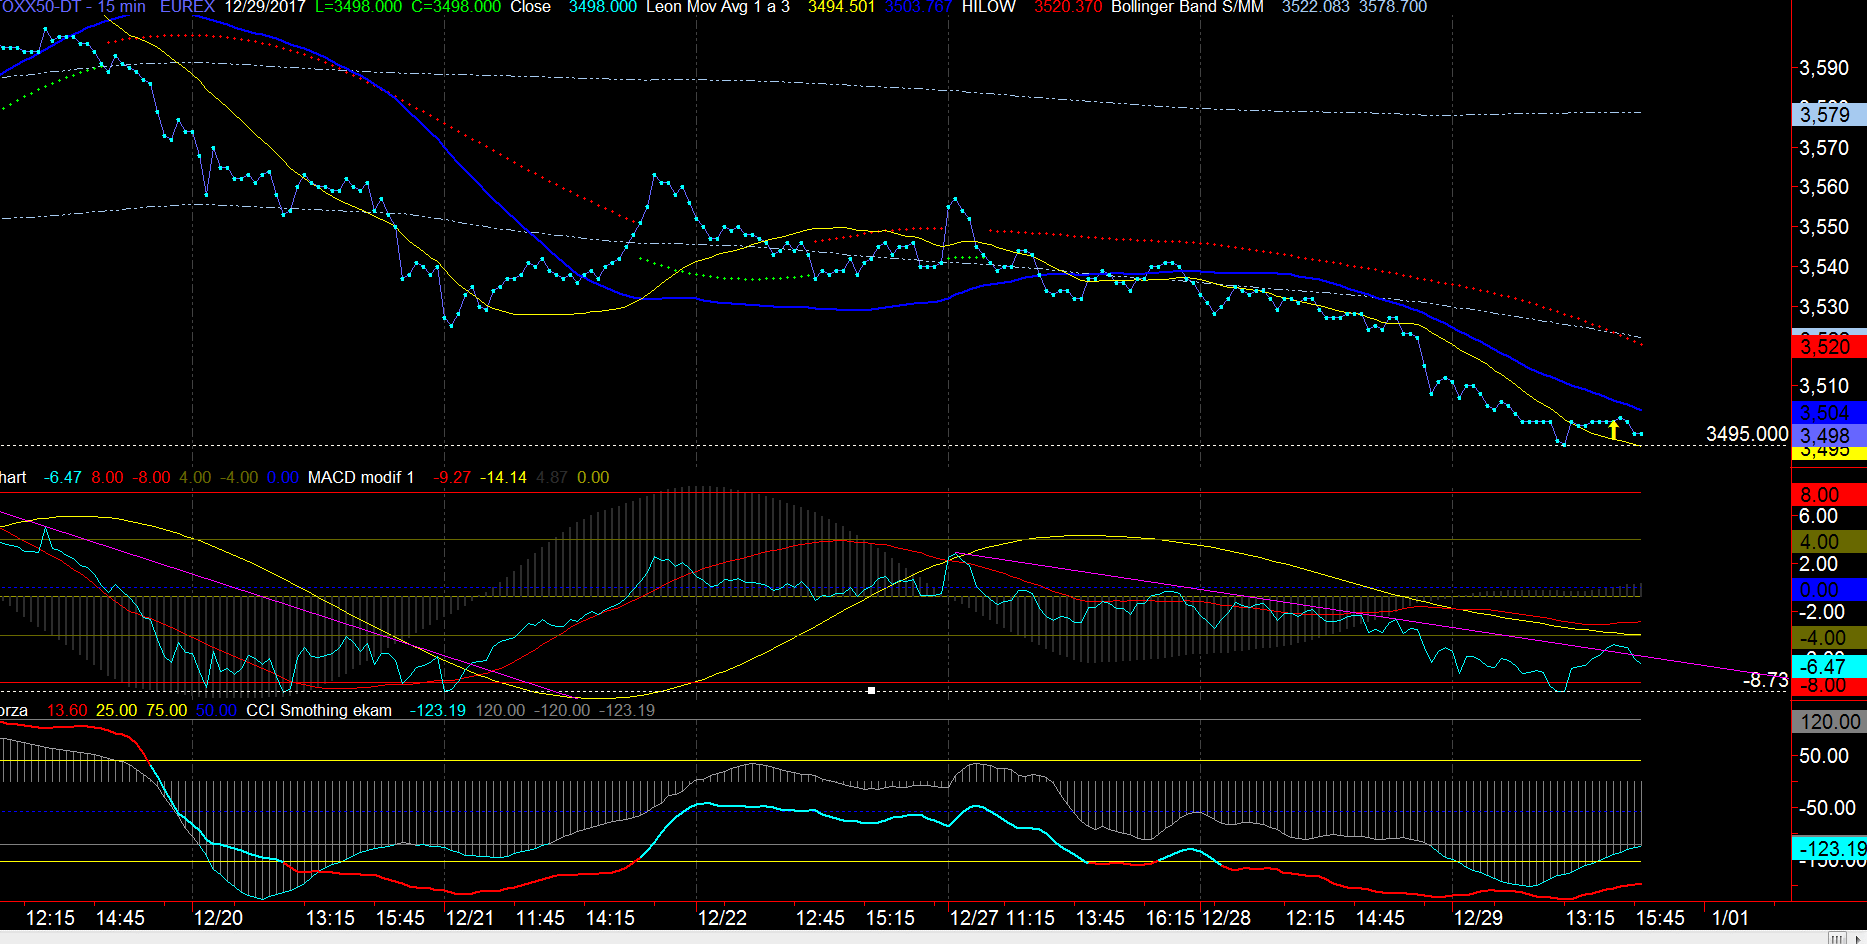1867x944 pixels.
Task: Select the 'CCI Smothing ekam' indicator label
Action: coord(319,710)
